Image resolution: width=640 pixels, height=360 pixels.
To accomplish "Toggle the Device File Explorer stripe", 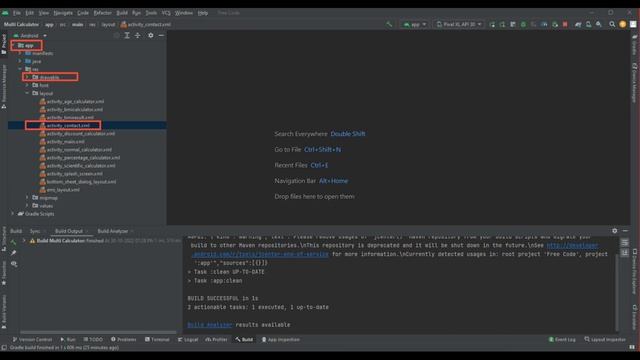I will 634,271.
